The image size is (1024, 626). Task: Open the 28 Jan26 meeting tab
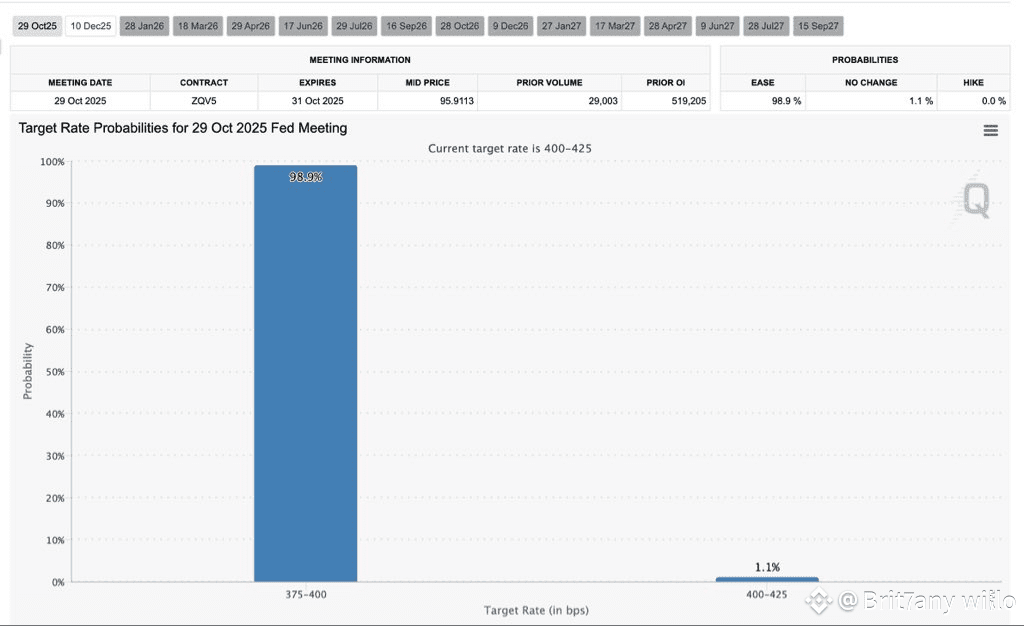point(144,26)
